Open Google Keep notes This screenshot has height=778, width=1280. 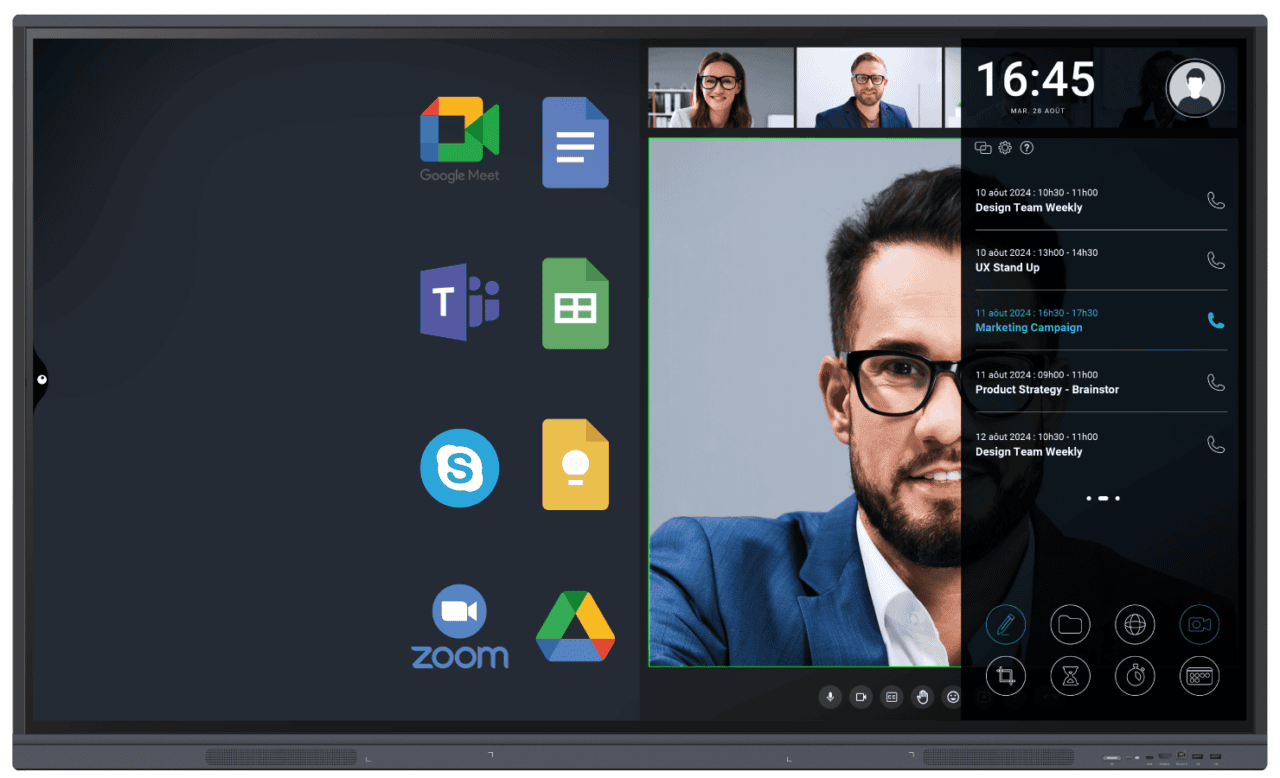[x=575, y=464]
